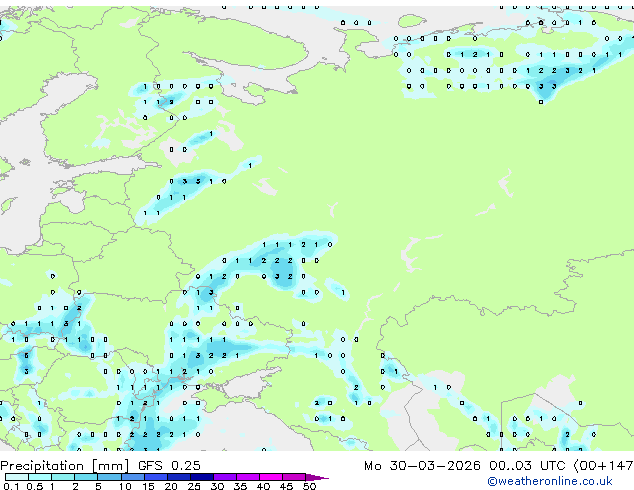The width and height of the screenshot is (634, 490).
Task: Click the 10–15 mm legend swatch
Action: point(133,477)
